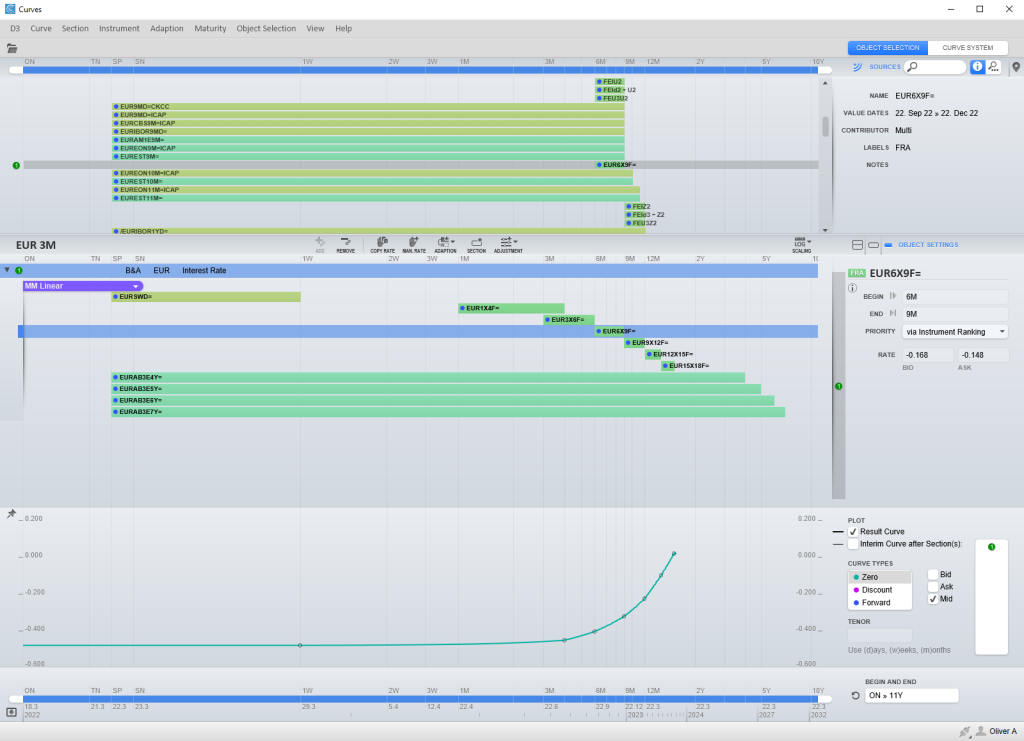Image resolution: width=1024 pixels, height=741 pixels.
Task: Click the Section toolbar icon
Action: [x=476, y=243]
